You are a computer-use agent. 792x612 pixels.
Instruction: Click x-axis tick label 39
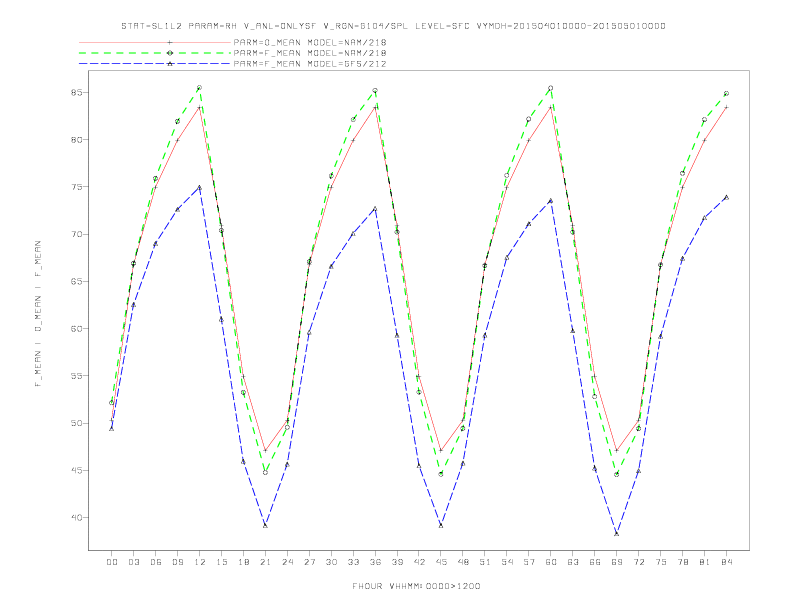[397, 562]
